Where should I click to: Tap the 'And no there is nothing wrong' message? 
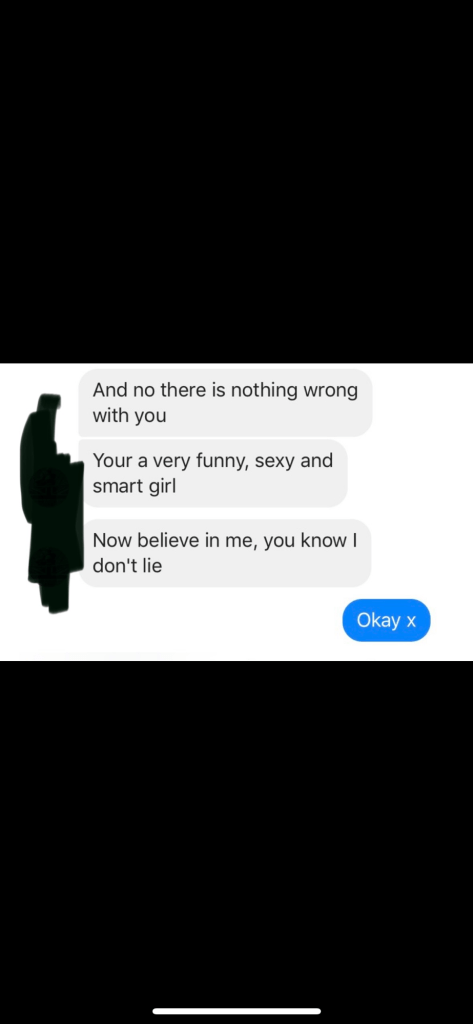225,402
